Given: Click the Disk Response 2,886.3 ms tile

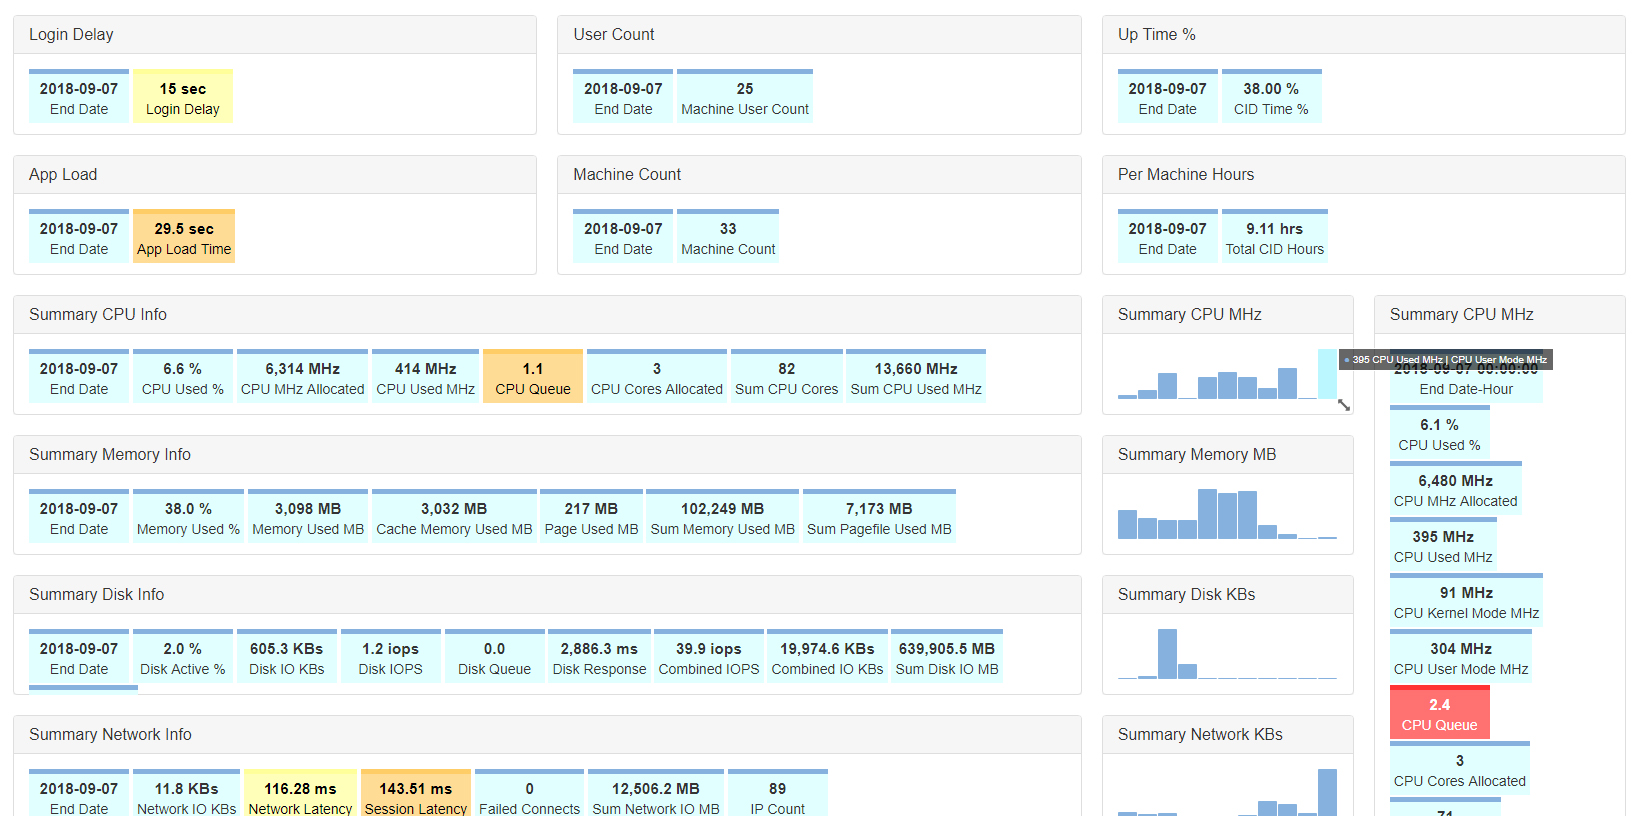Looking at the screenshot, I should pos(600,656).
